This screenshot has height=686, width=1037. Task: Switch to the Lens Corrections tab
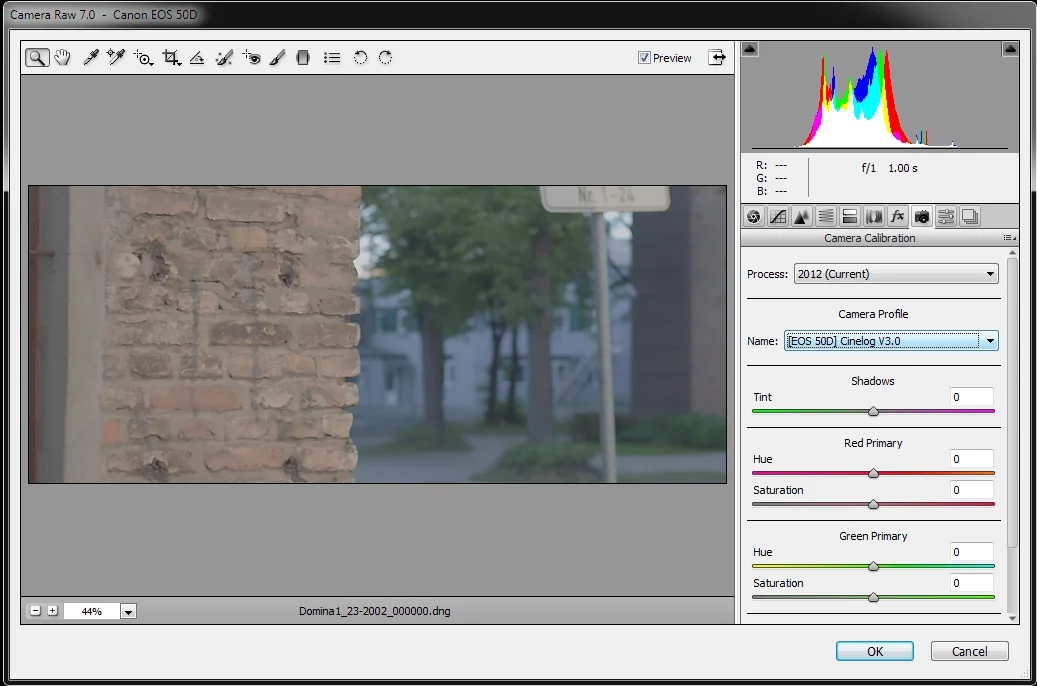coord(874,216)
